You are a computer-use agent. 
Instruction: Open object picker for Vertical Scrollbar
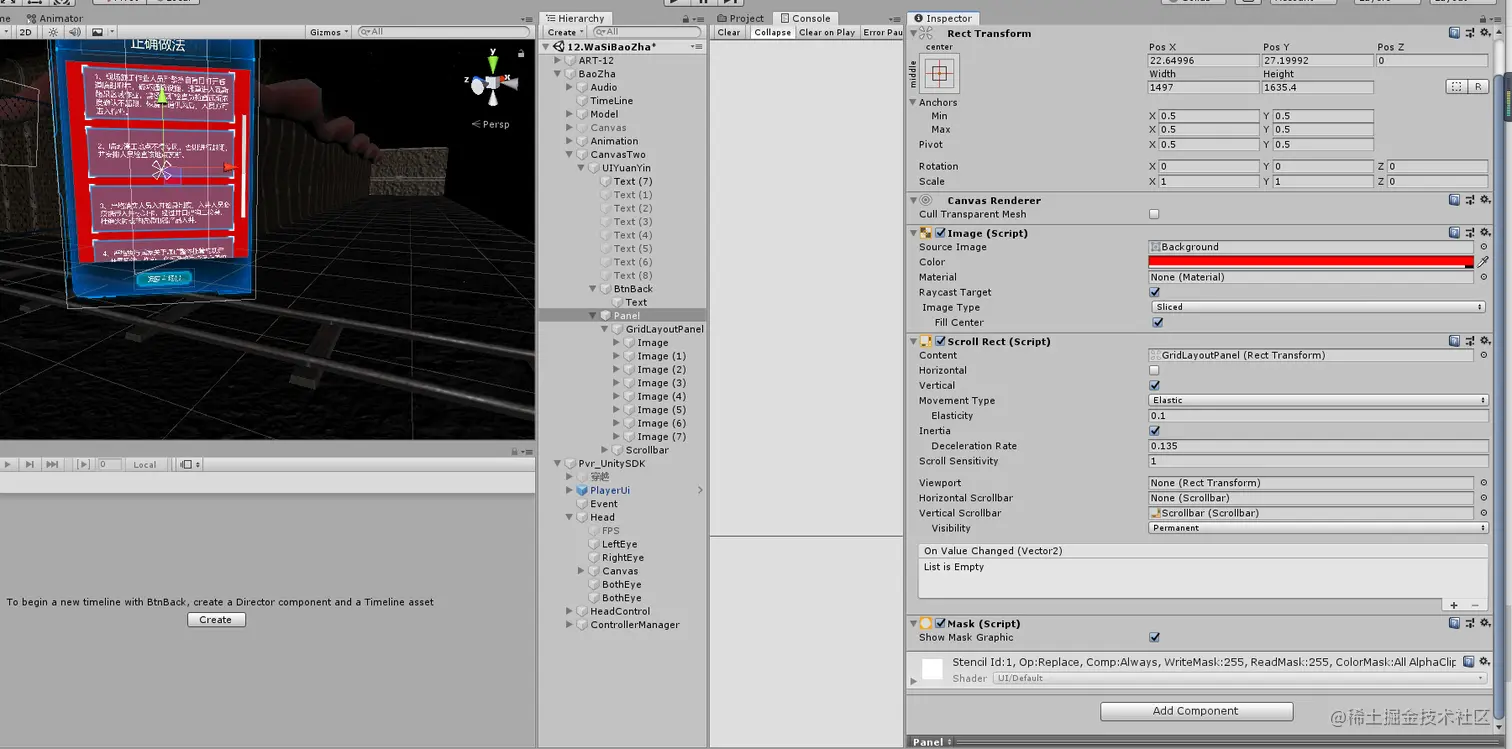click(x=1483, y=513)
